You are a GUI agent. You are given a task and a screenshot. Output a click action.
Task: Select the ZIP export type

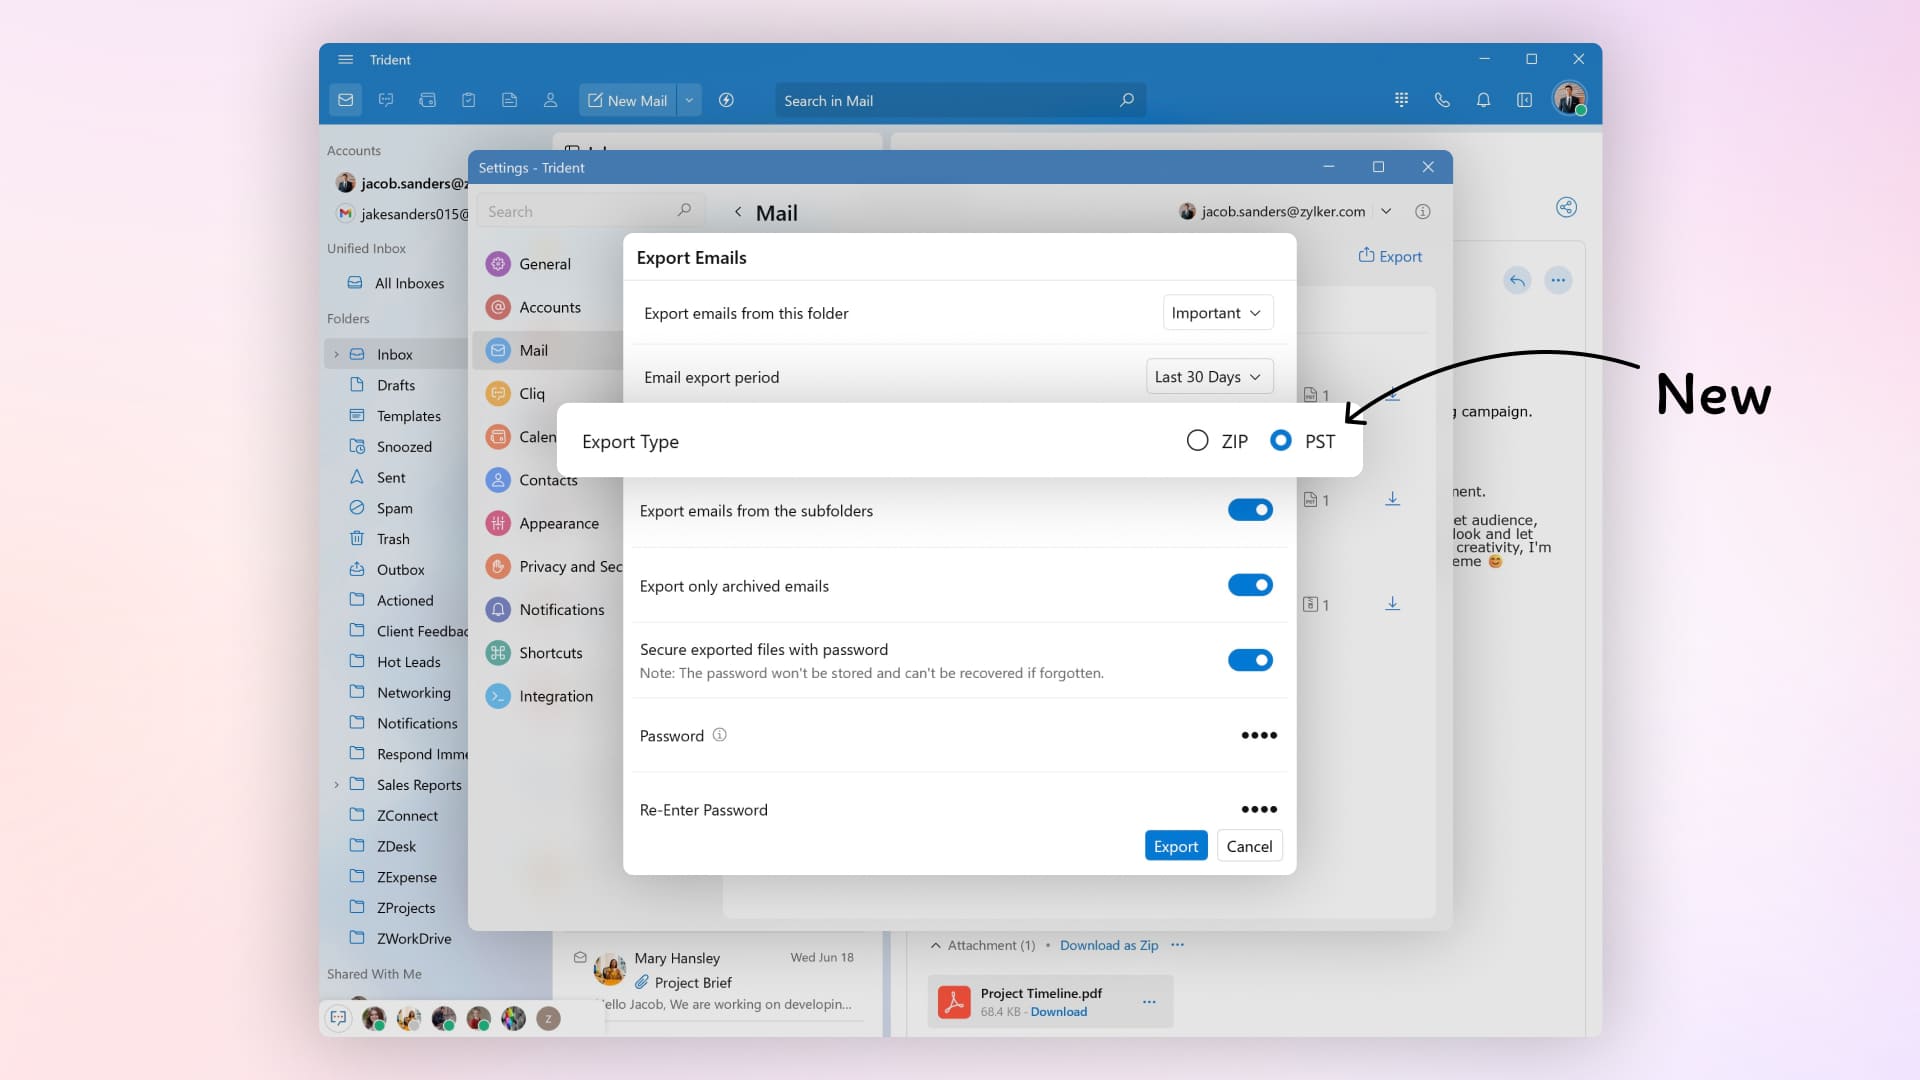[1197, 441]
